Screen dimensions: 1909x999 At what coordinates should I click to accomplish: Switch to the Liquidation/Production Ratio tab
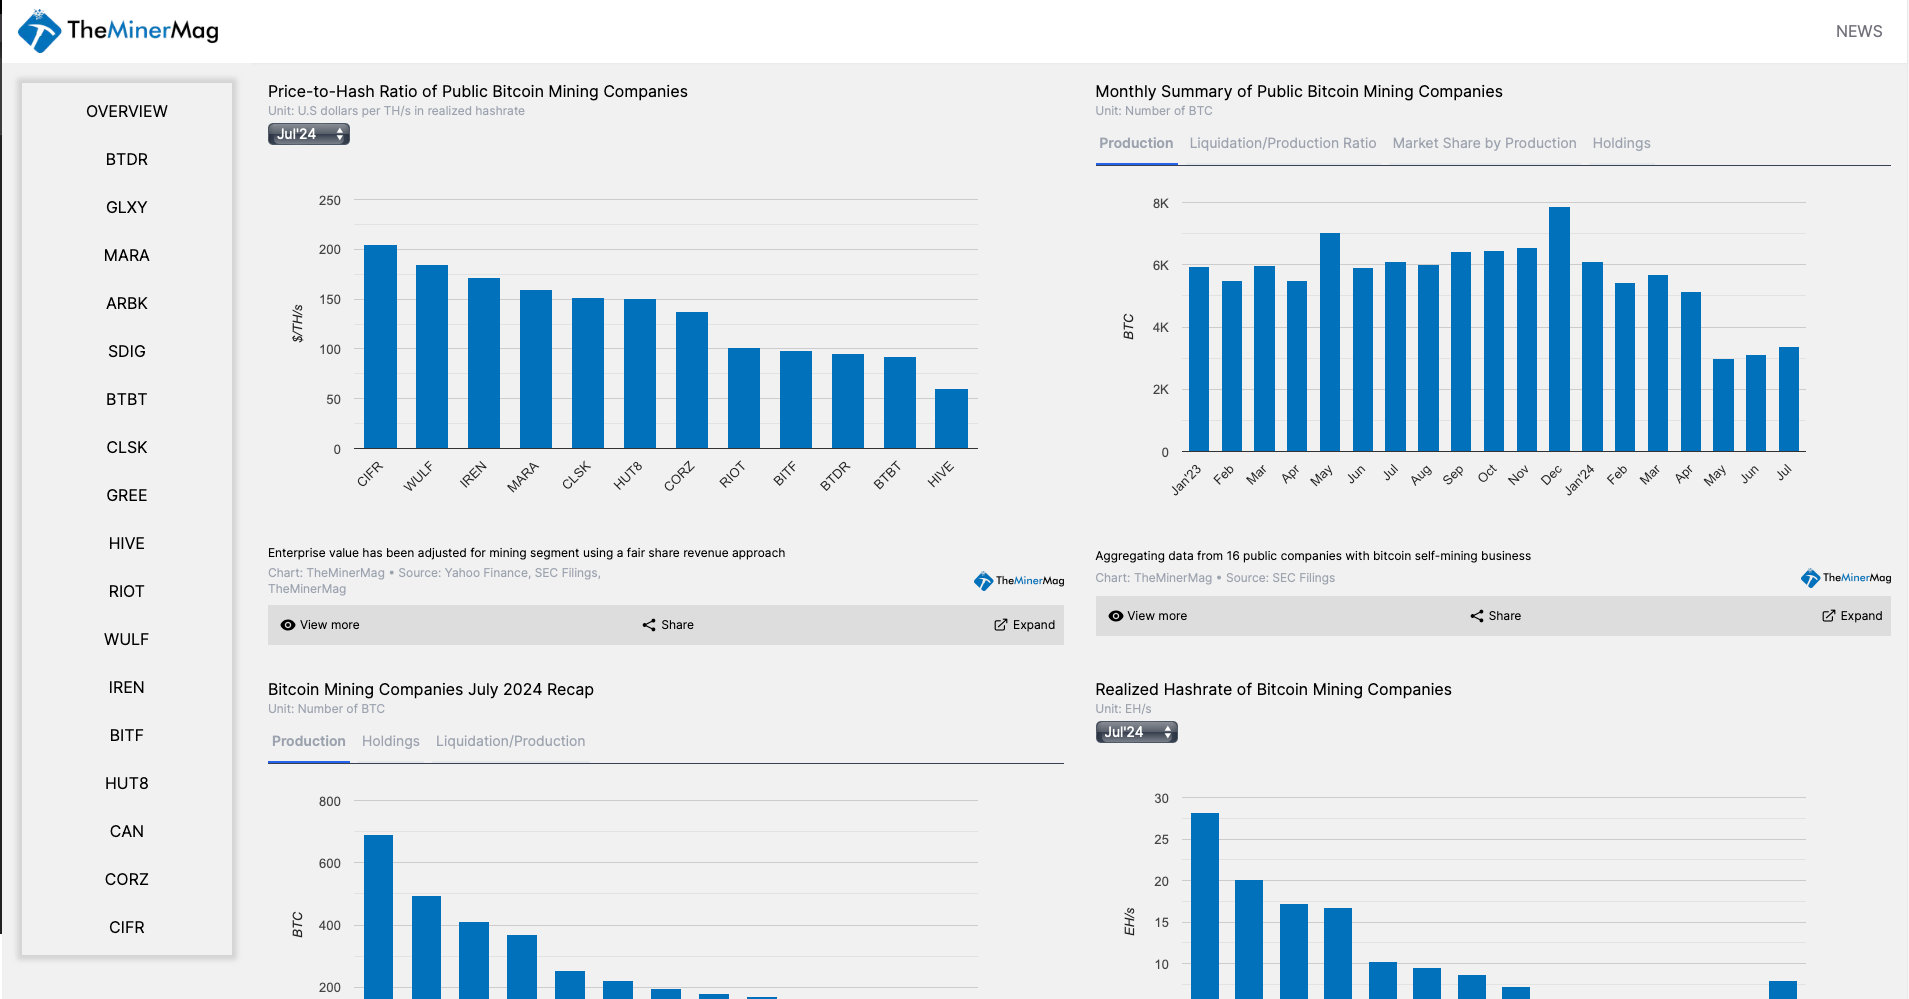(1282, 143)
